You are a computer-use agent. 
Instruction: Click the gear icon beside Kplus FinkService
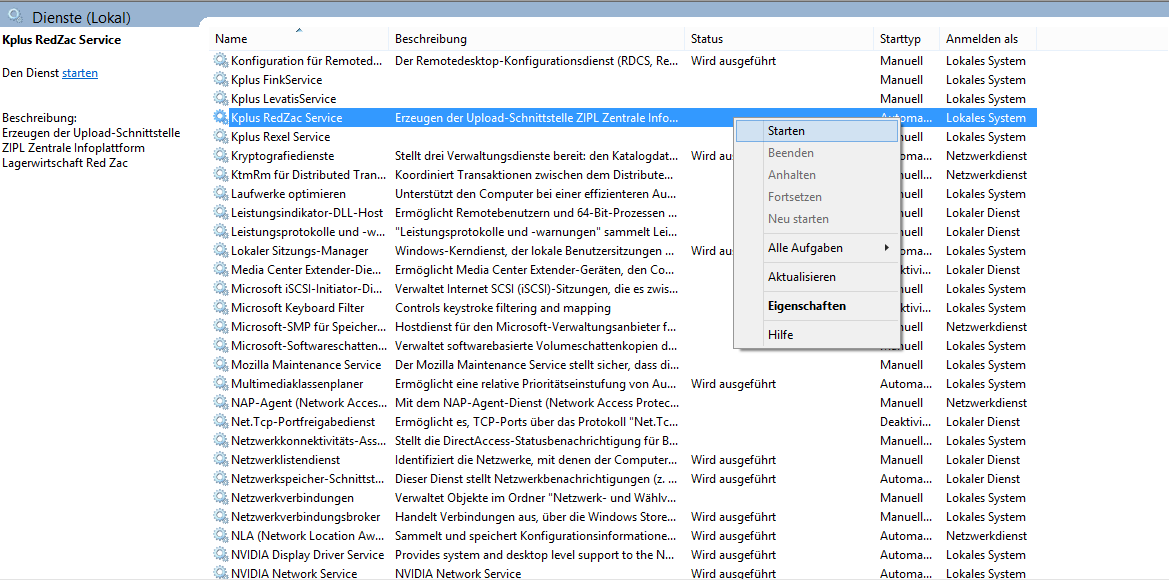pyautogui.click(x=221, y=80)
